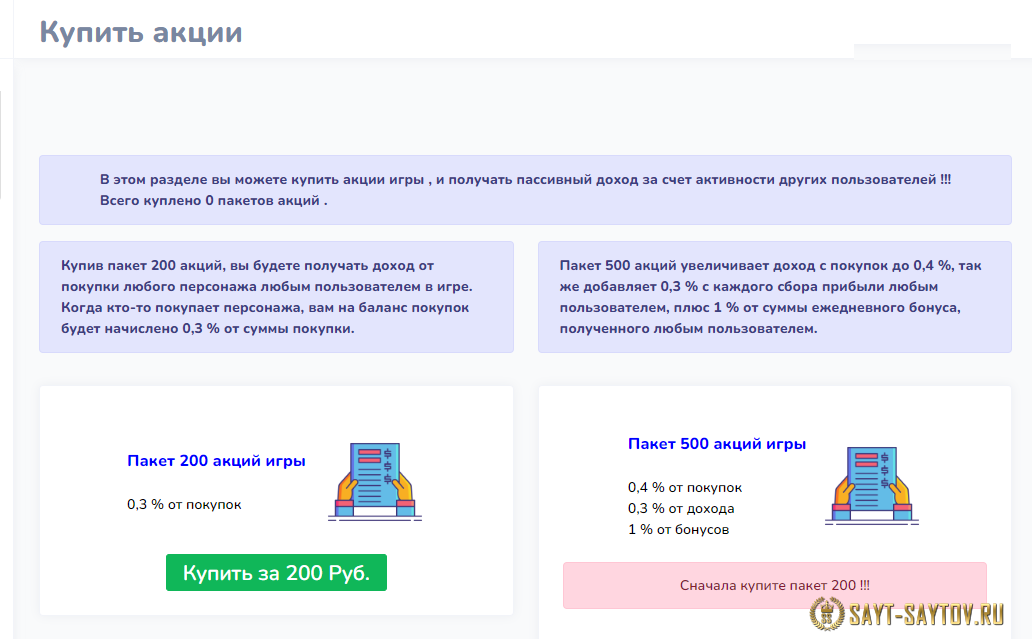Click the narrow sidebar strip at the left edge
Screen dimensions: 1032x639
point(5,145)
